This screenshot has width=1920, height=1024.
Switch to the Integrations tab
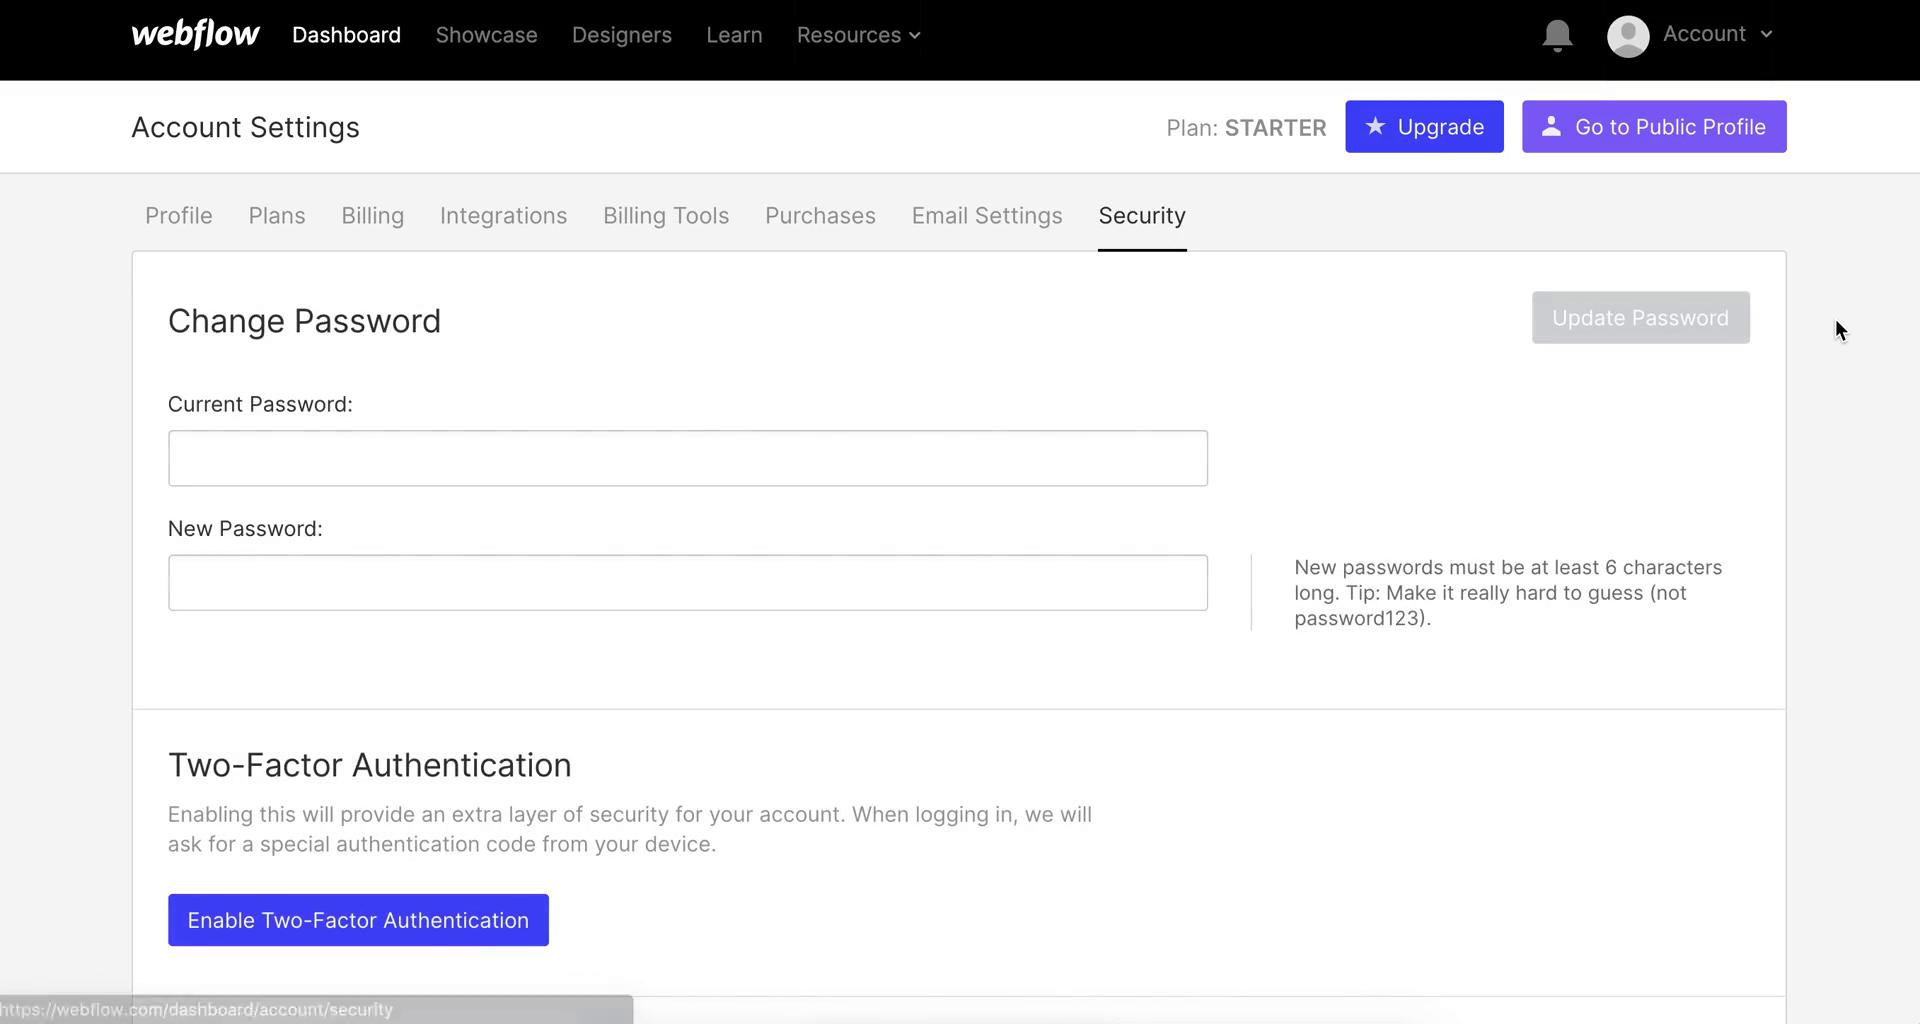503,216
